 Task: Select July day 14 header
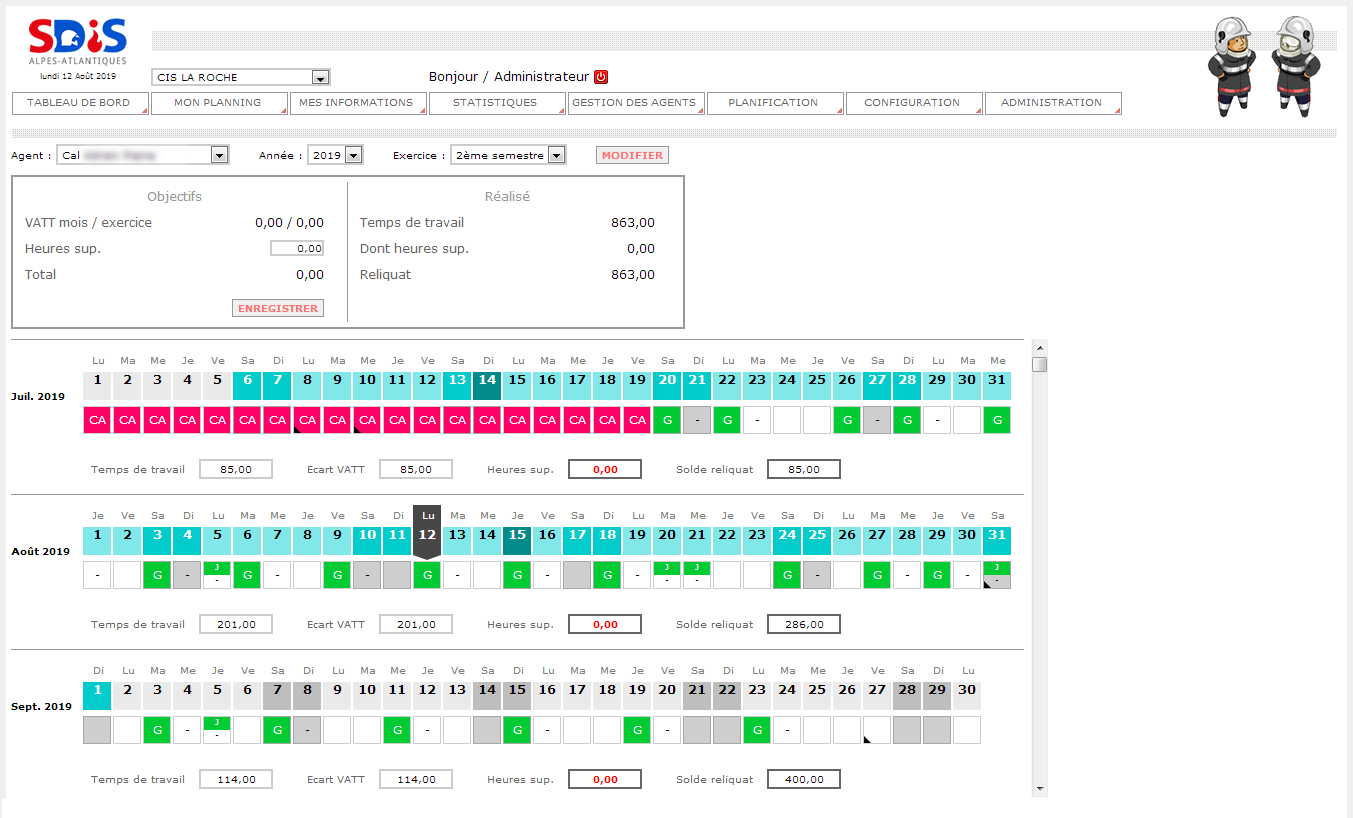coord(487,385)
